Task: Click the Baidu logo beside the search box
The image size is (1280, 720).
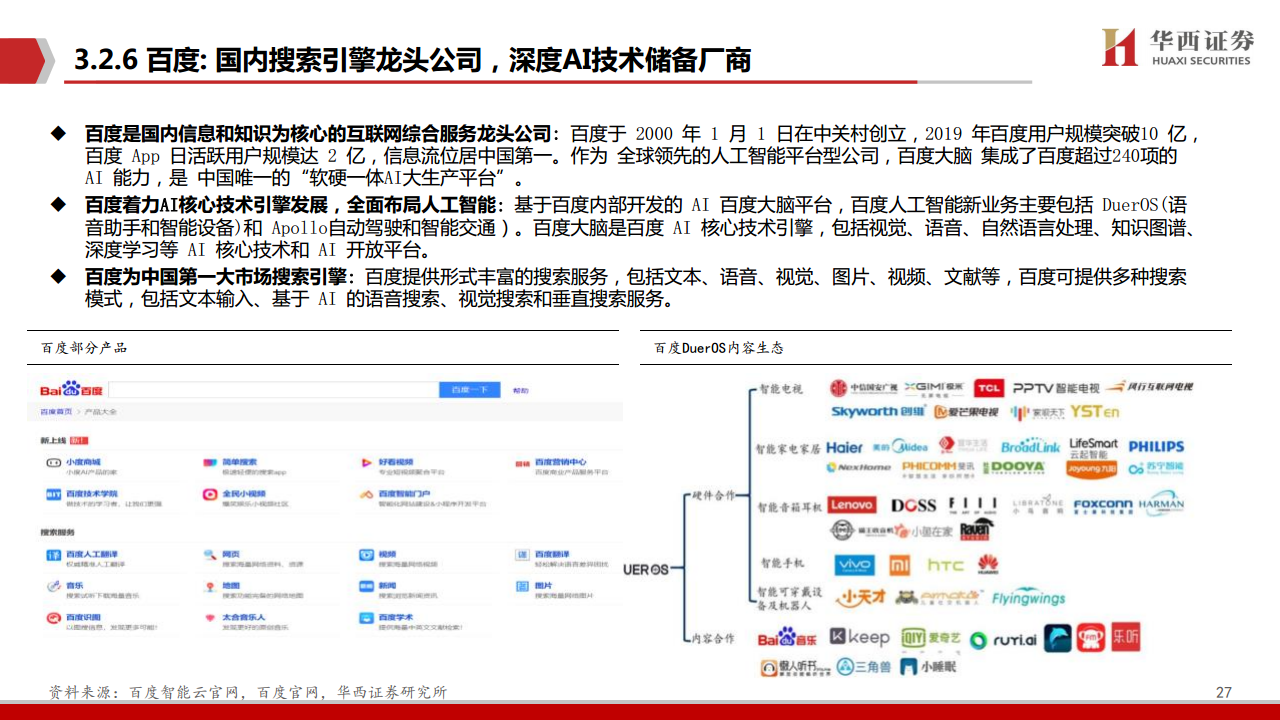Action: click(72, 389)
